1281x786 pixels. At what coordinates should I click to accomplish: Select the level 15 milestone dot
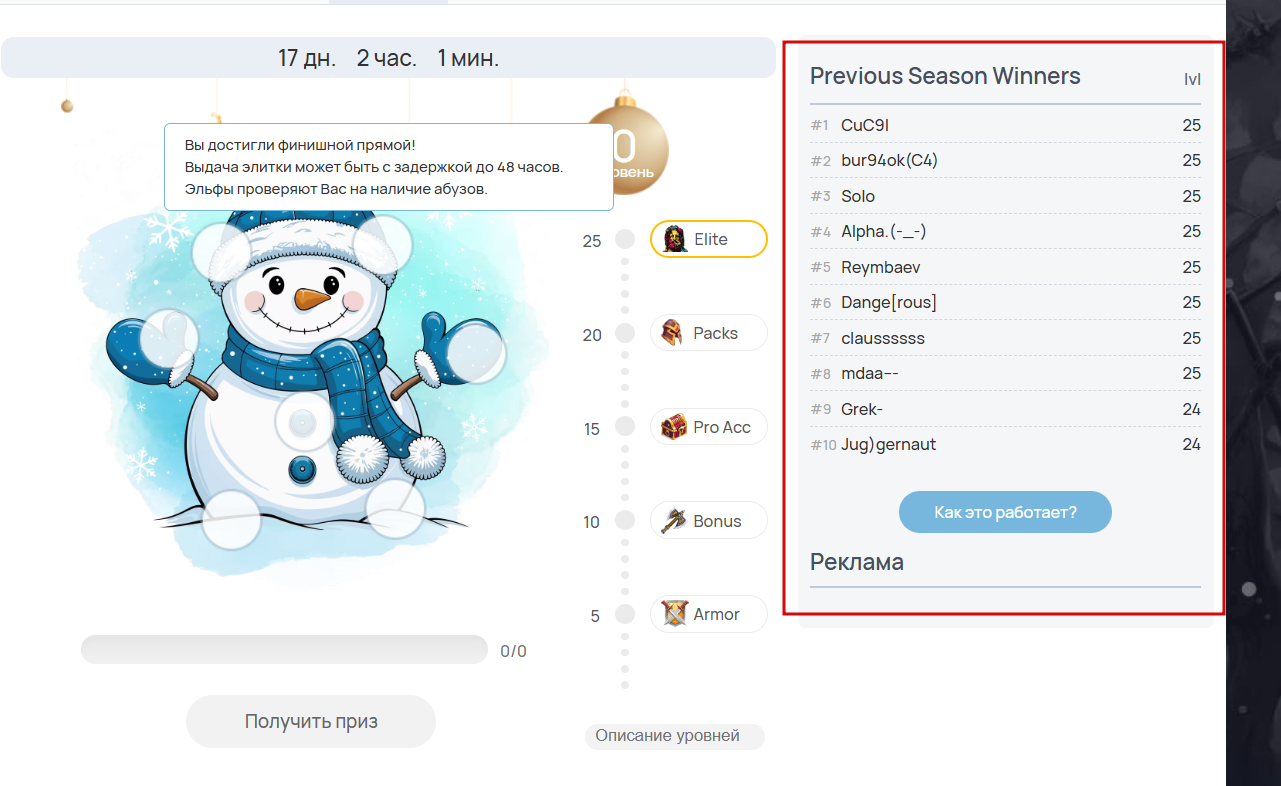(x=625, y=427)
